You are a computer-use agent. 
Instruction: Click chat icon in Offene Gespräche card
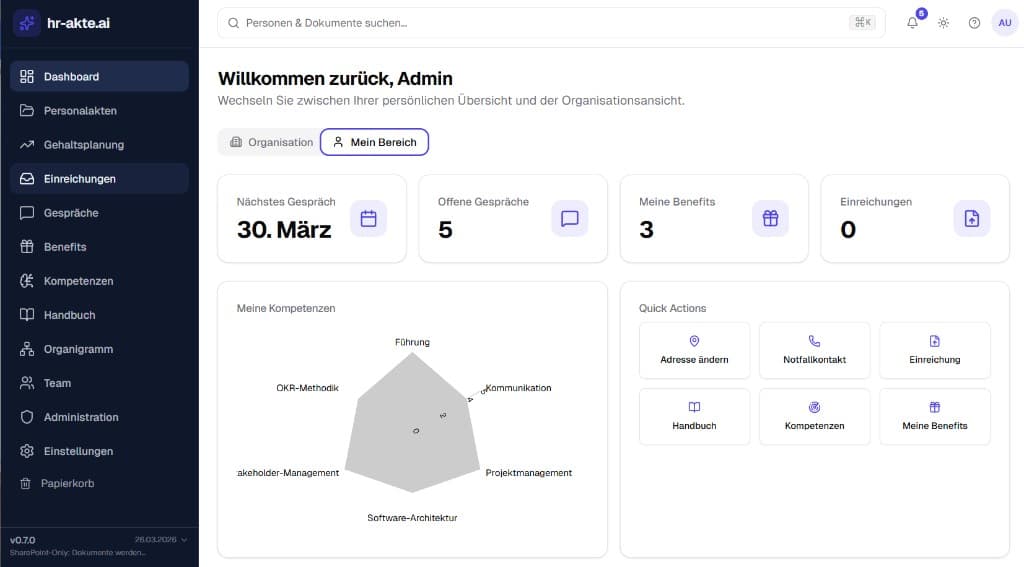tap(569, 219)
